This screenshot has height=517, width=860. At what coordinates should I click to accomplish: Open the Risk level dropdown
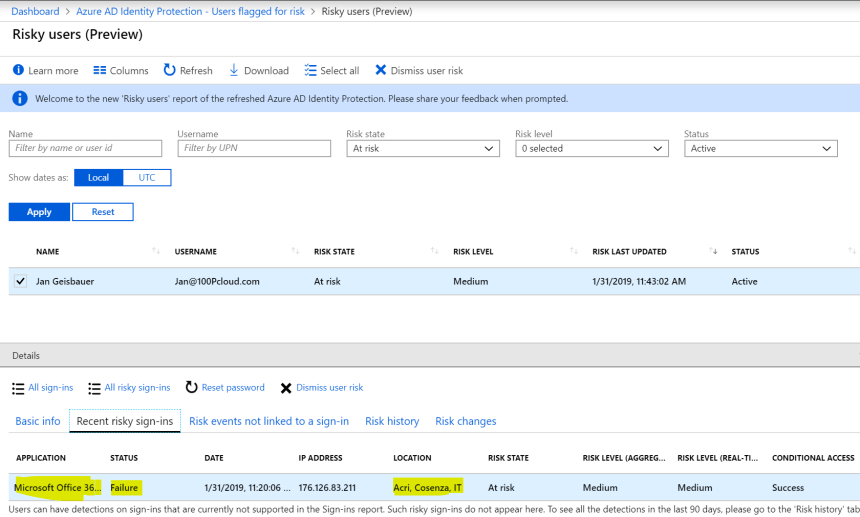point(591,149)
